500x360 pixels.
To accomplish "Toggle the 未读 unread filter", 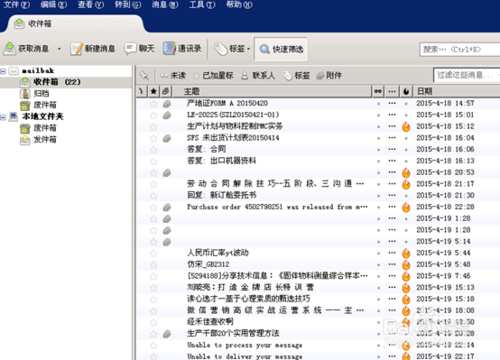I will coord(173,75).
